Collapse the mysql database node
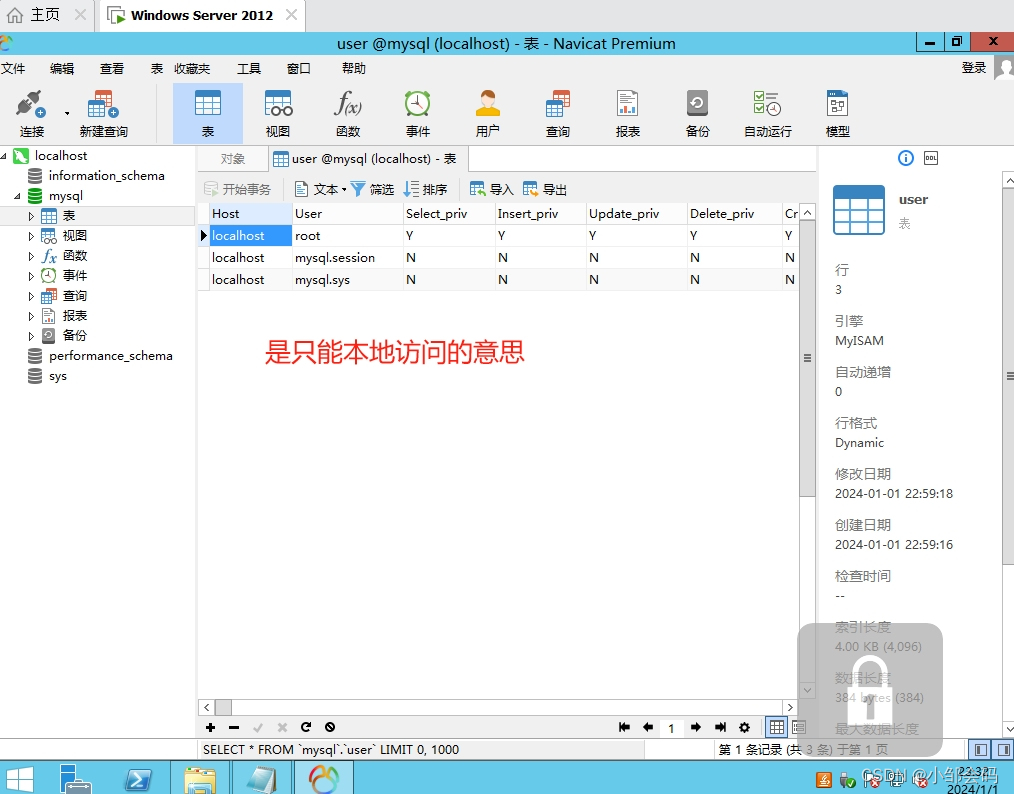This screenshot has width=1014, height=794. (17, 196)
